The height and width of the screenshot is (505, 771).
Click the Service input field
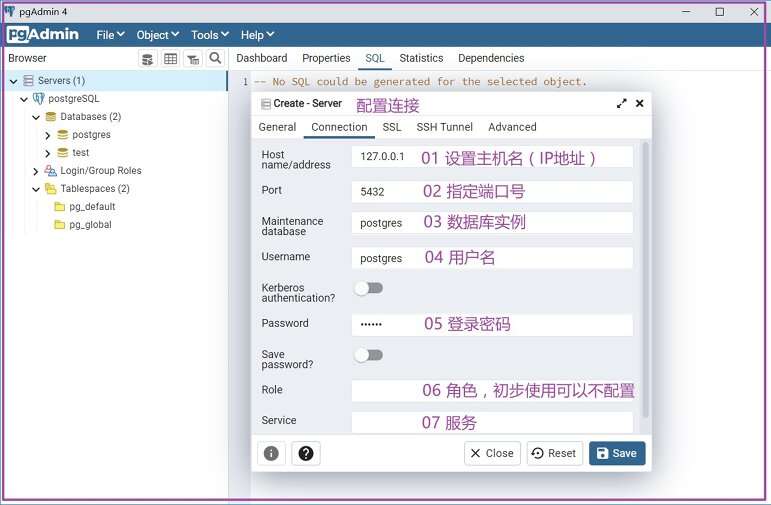click(492, 422)
